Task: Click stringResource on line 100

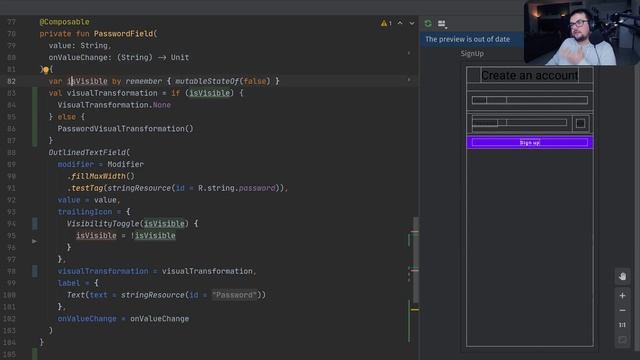Action: pos(153,295)
